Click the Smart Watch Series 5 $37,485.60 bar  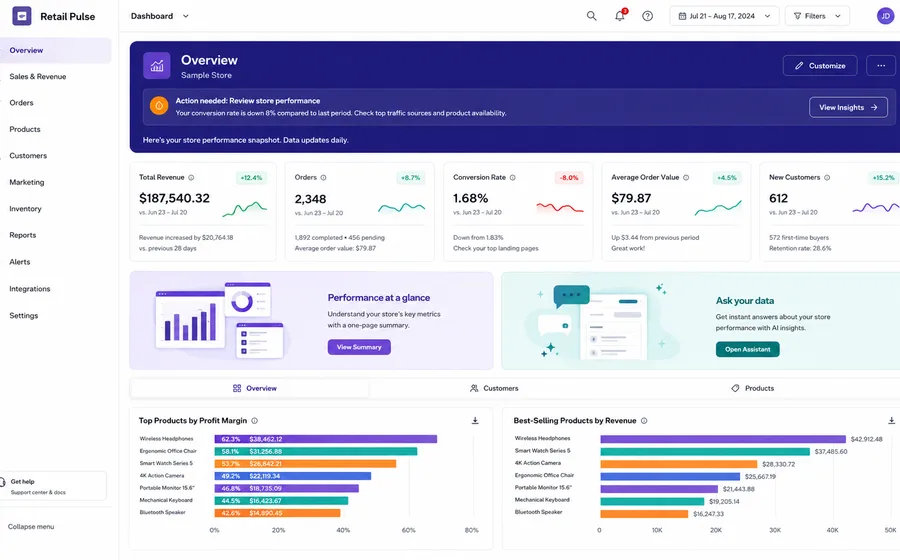705,452
